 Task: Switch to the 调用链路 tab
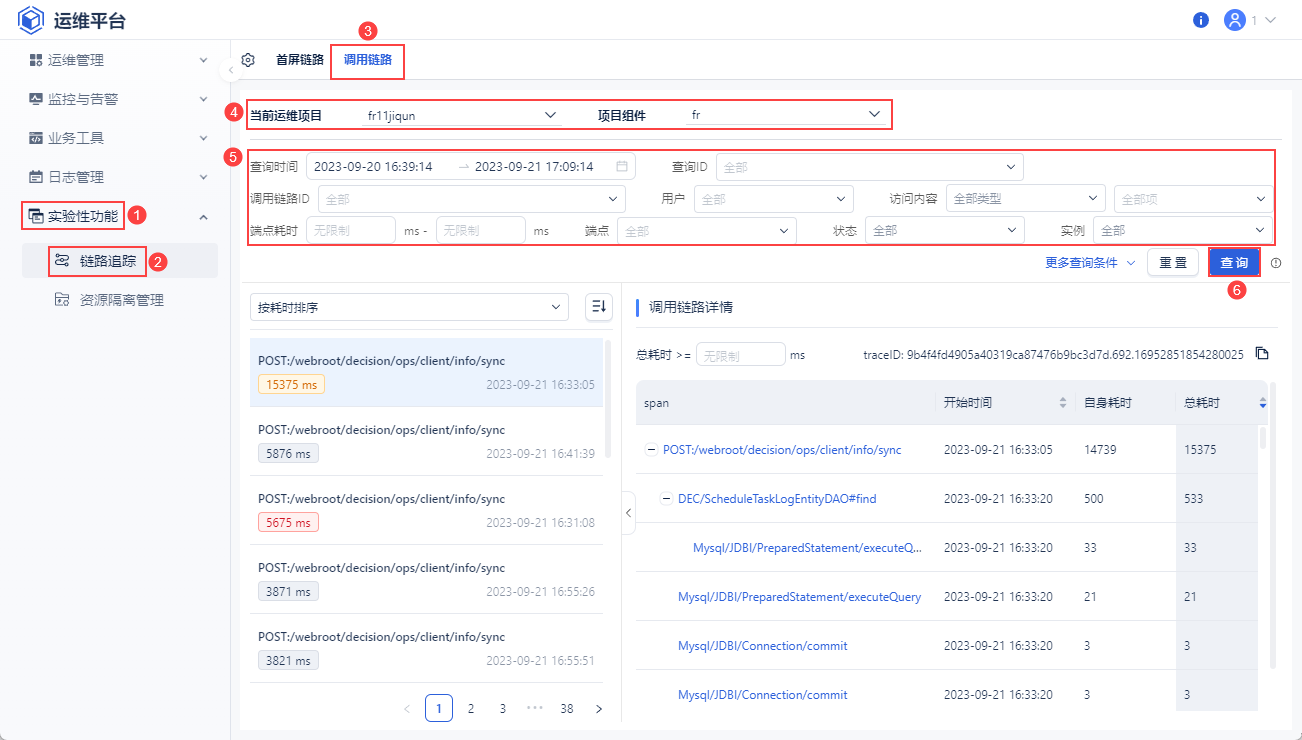(368, 60)
